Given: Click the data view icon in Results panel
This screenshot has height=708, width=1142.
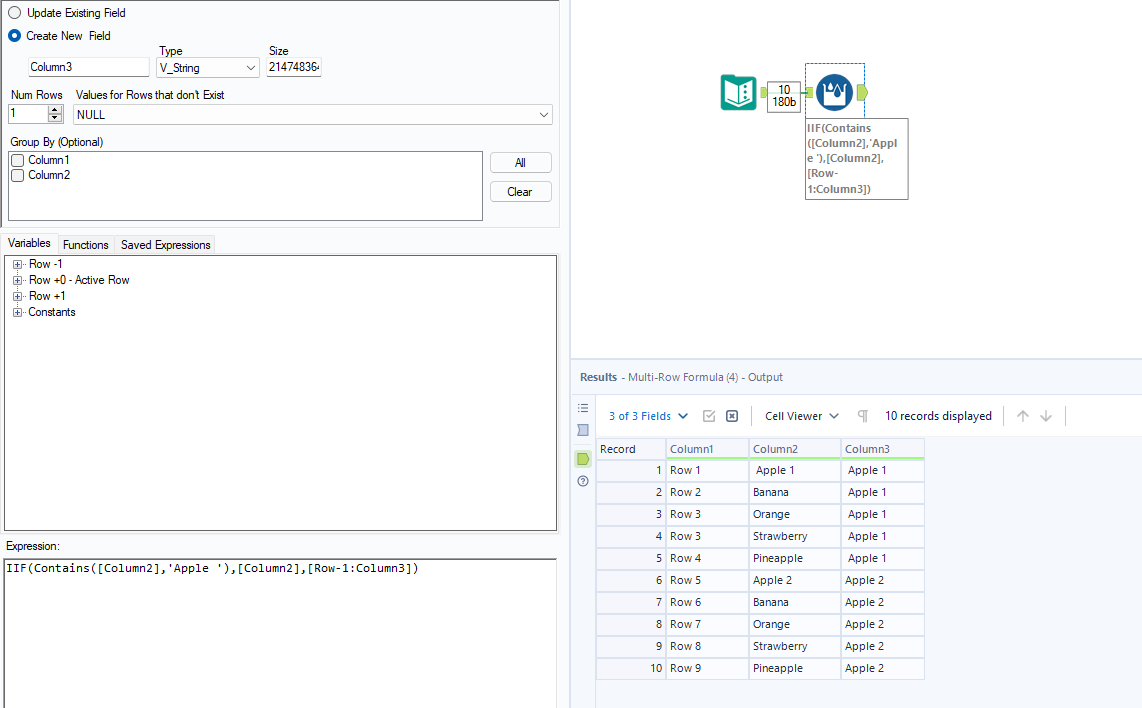Looking at the screenshot, I should click(x=583, y=430).
